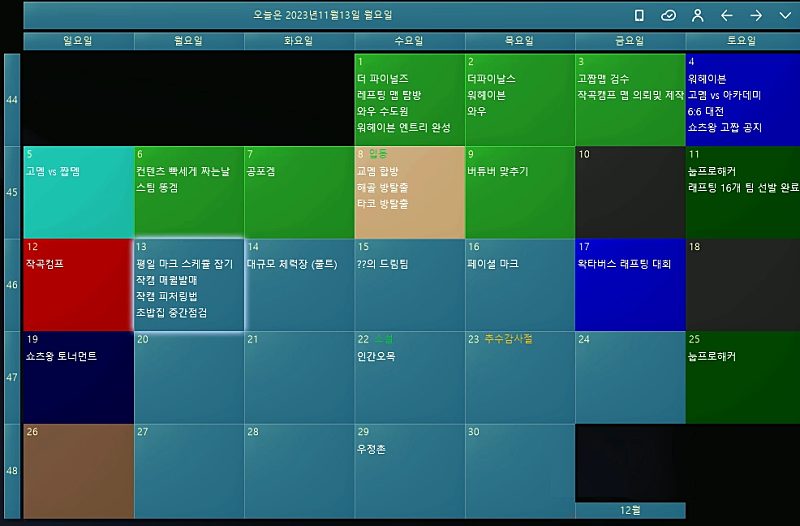Select the day 20 cell

pos(189,378)
